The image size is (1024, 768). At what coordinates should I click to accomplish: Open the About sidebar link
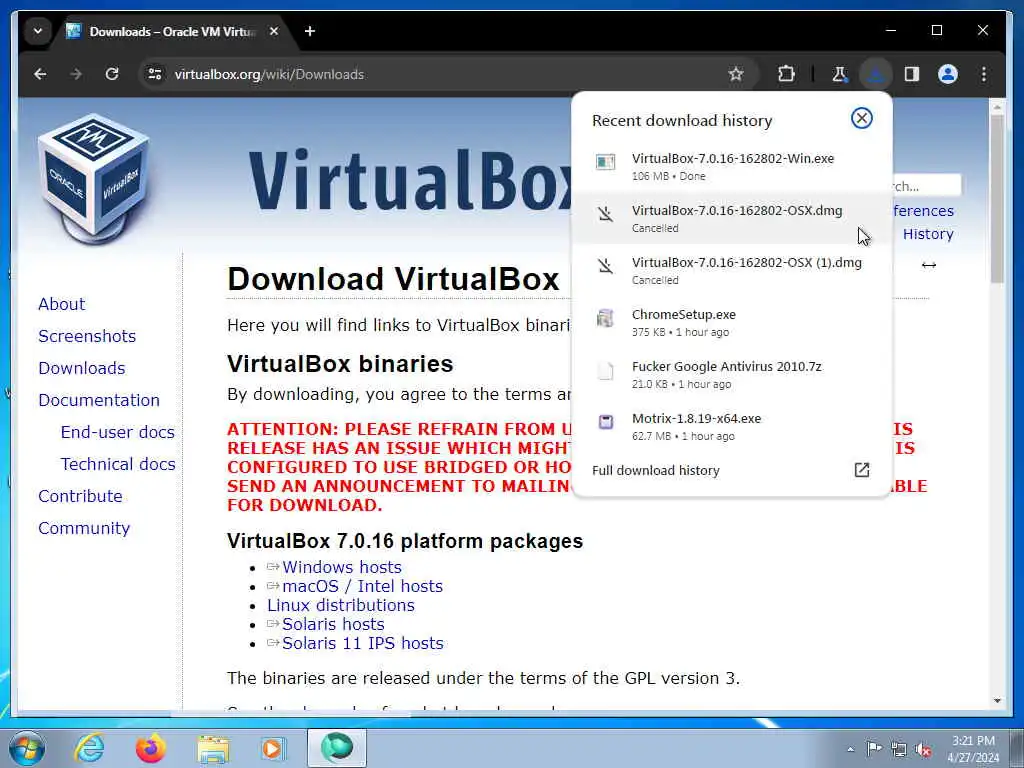point(61,304)
